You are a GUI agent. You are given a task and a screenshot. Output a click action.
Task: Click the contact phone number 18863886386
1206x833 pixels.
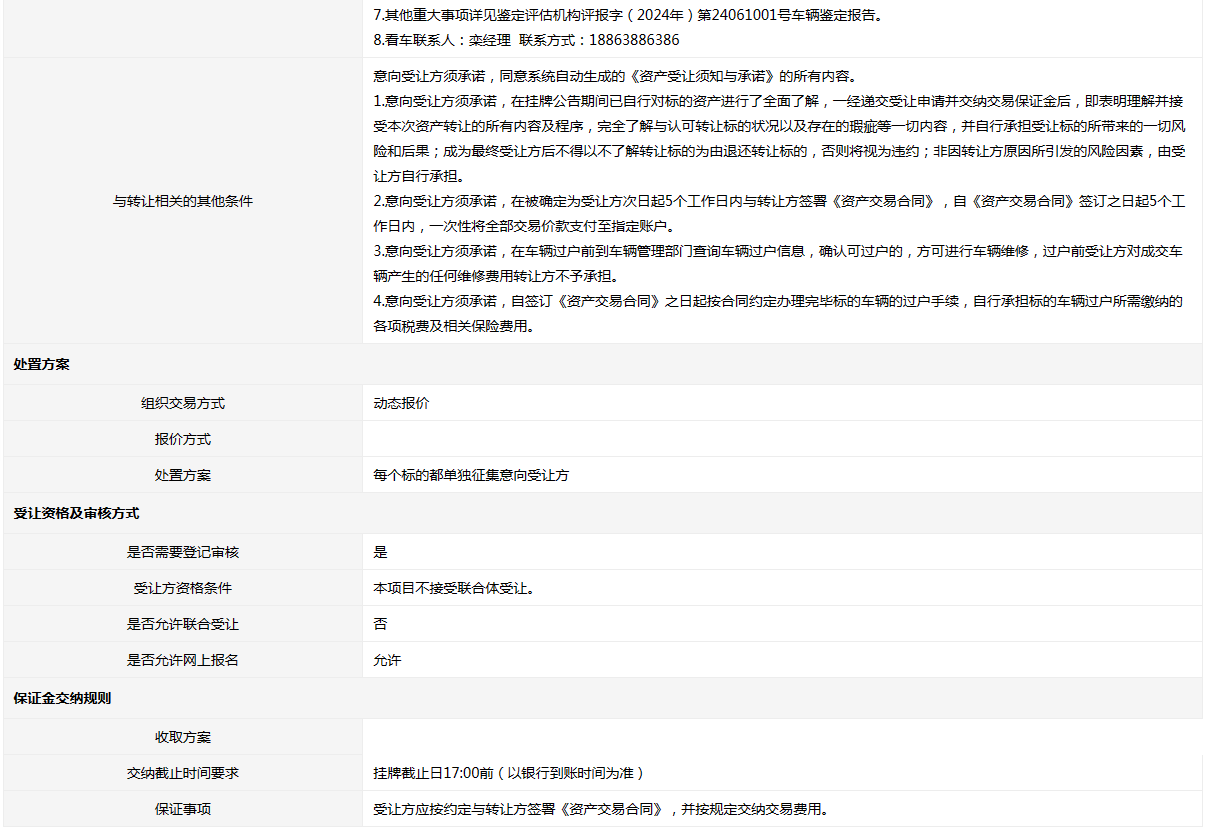tap(633, 40)
